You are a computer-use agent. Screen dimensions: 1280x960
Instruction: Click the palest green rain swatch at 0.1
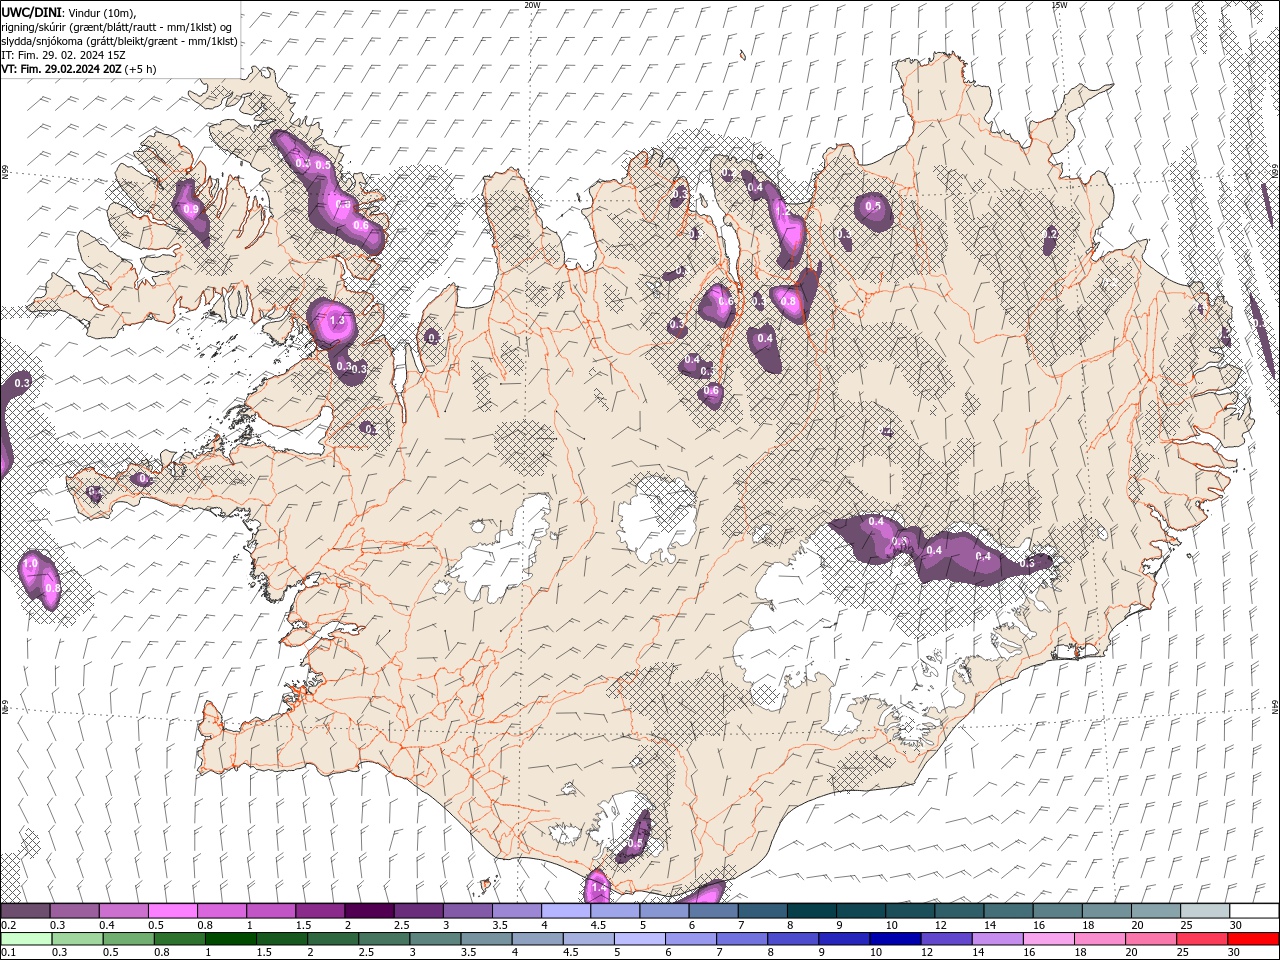26,939
